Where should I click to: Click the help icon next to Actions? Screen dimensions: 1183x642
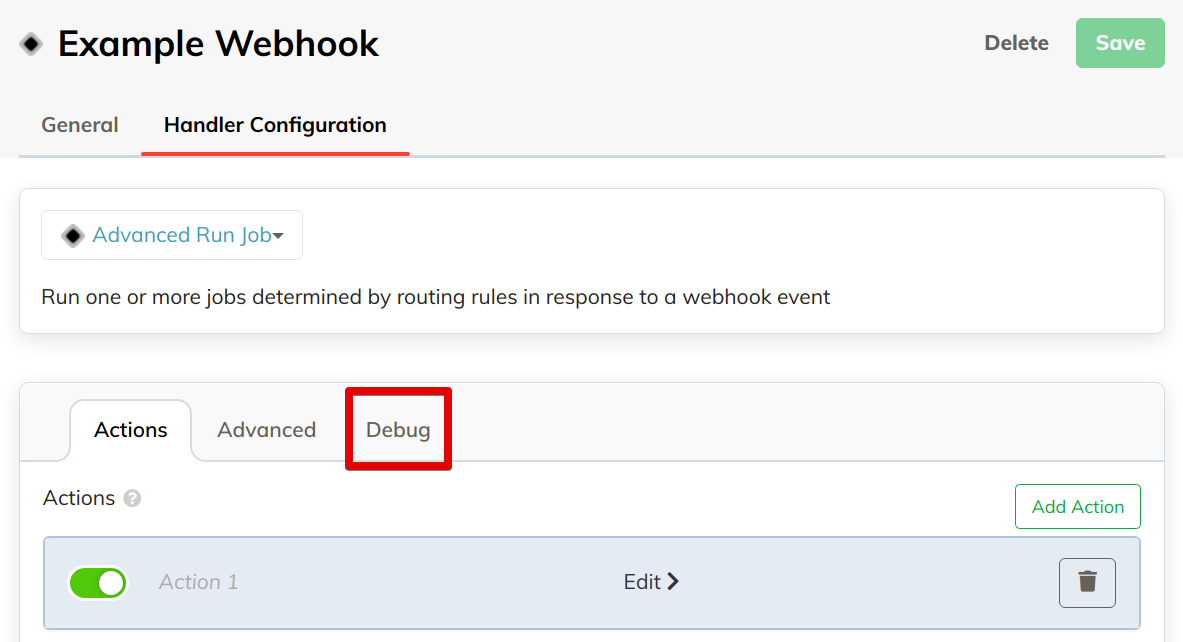(x=132, y=499)
